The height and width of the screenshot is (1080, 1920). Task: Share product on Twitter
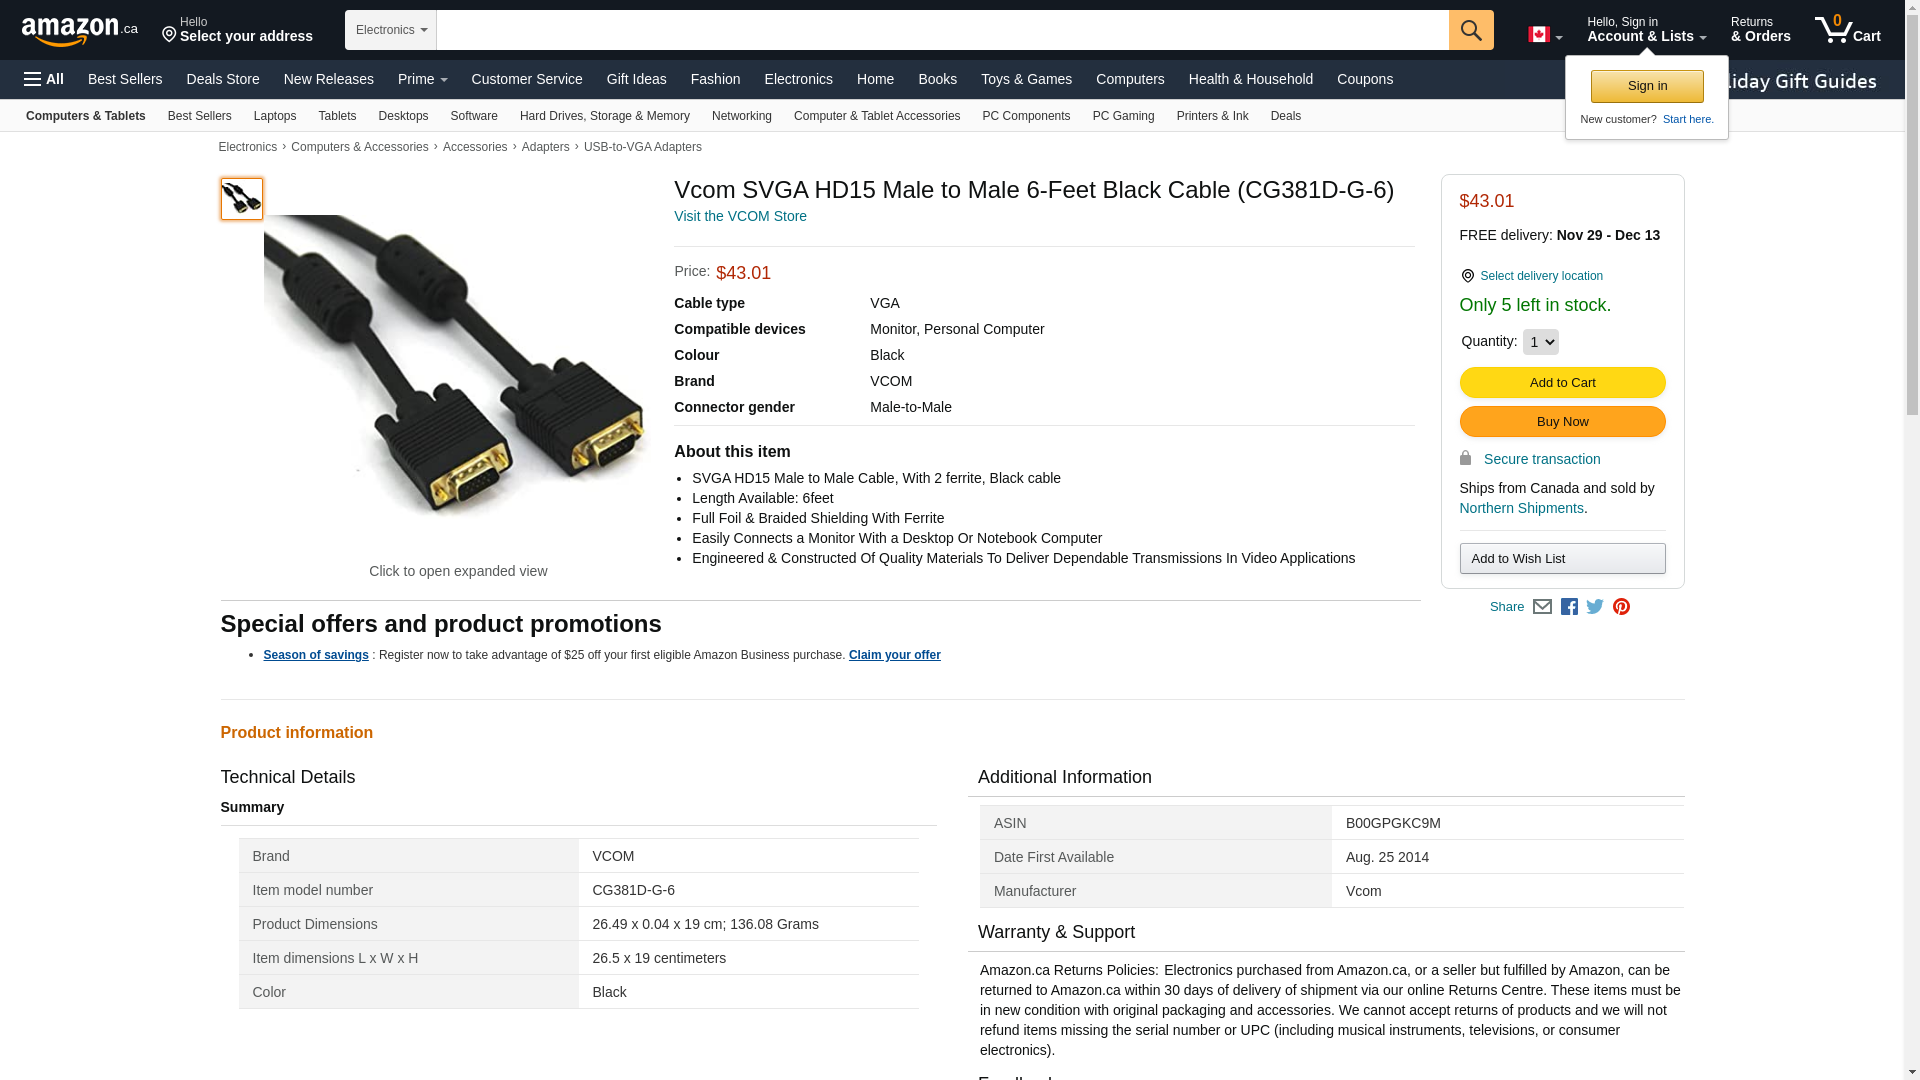click(1595, 607)
